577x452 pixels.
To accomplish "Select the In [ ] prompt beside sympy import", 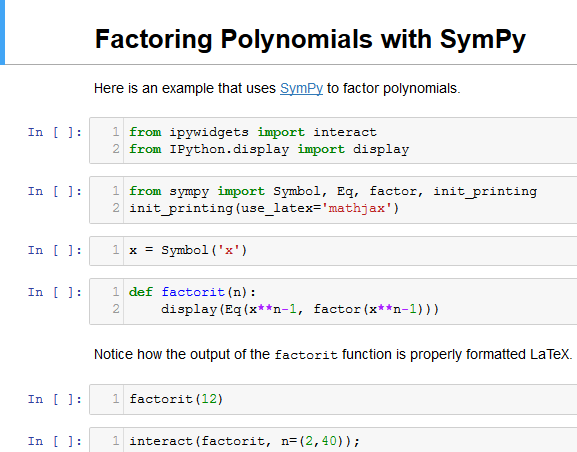I will point(55,191).
